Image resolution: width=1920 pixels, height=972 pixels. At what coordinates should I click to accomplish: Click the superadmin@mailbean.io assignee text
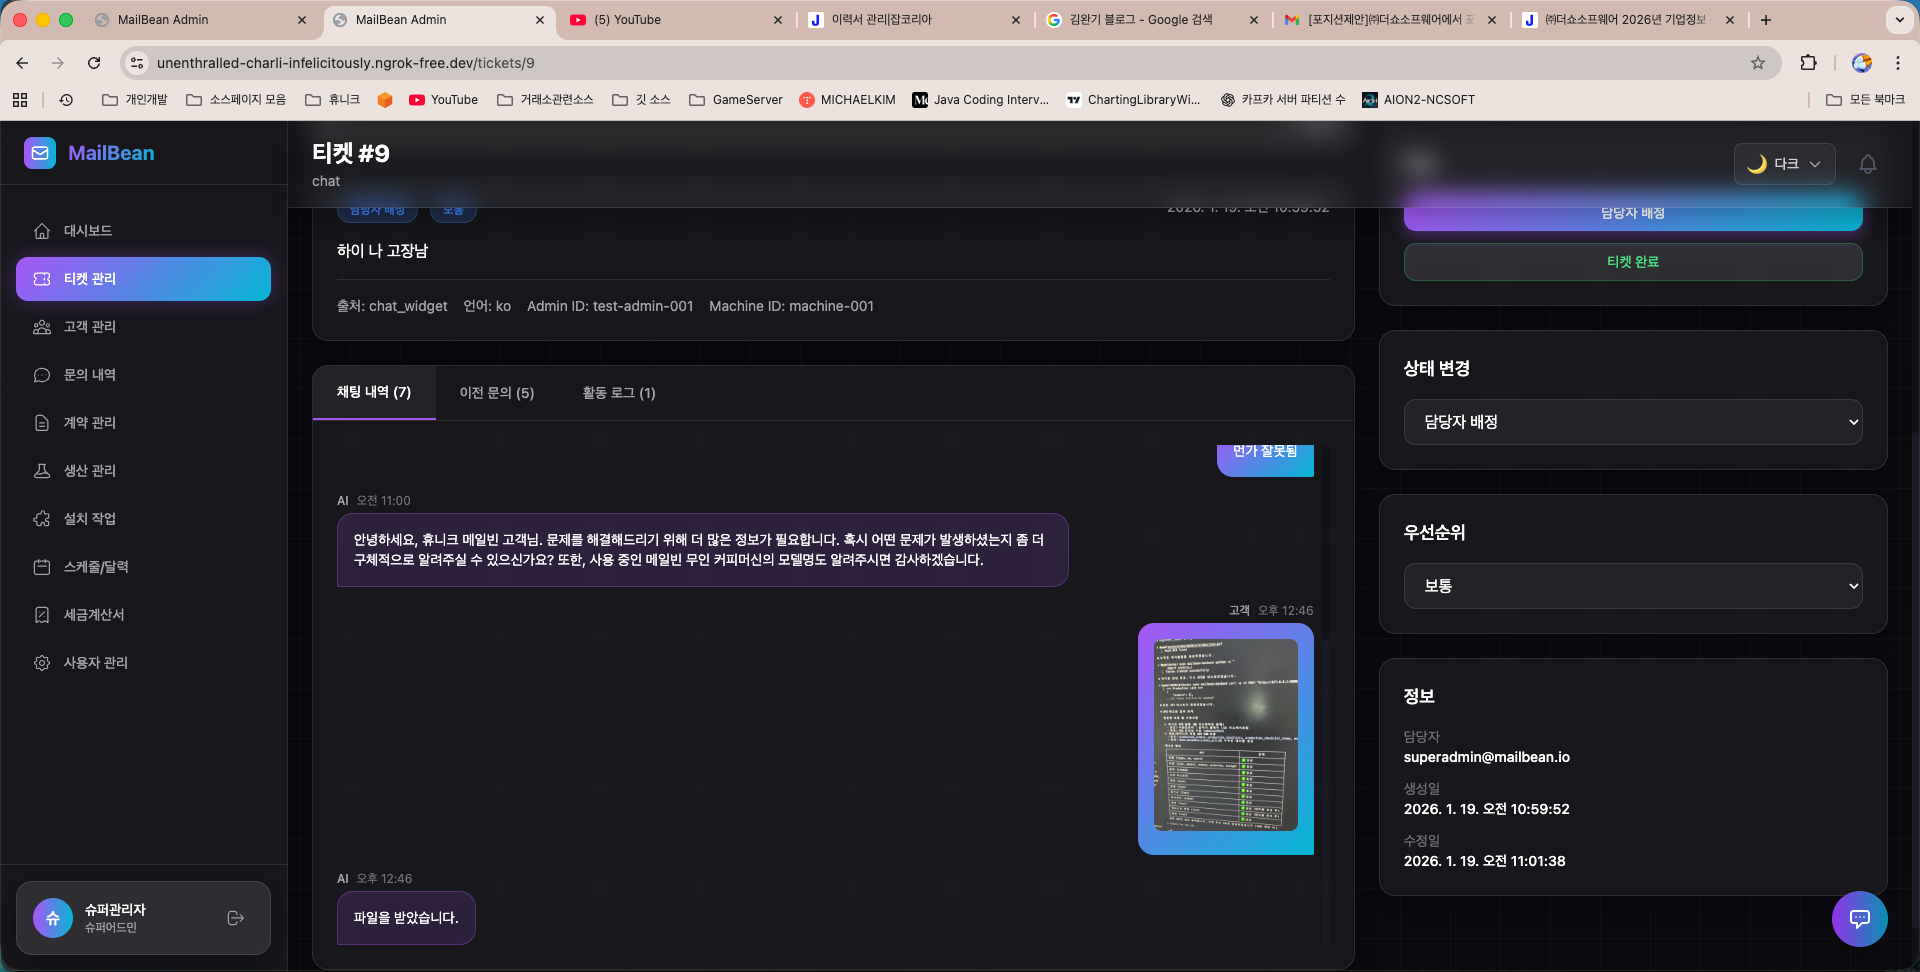(x=1486, y=757)
